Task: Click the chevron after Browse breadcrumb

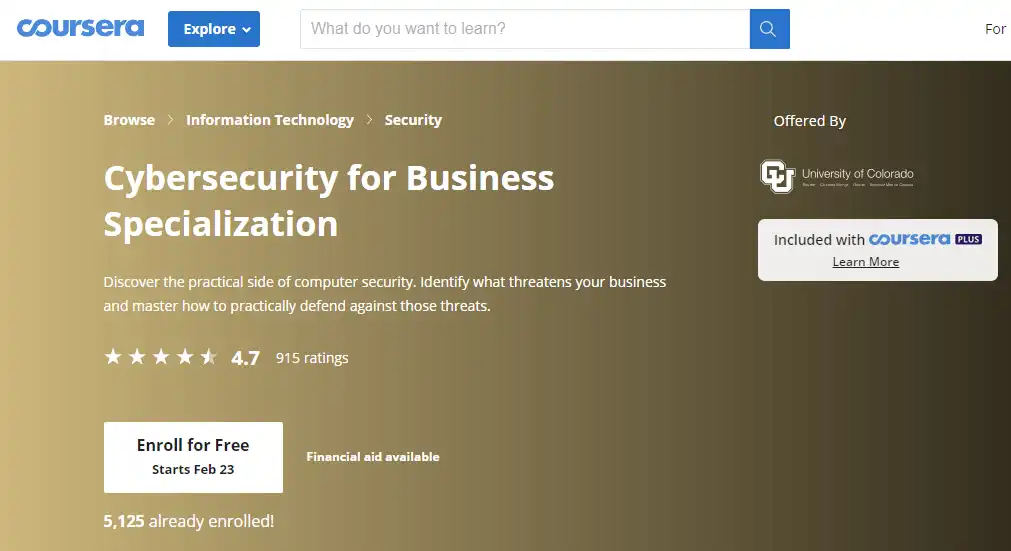Action: pos(171,120)
